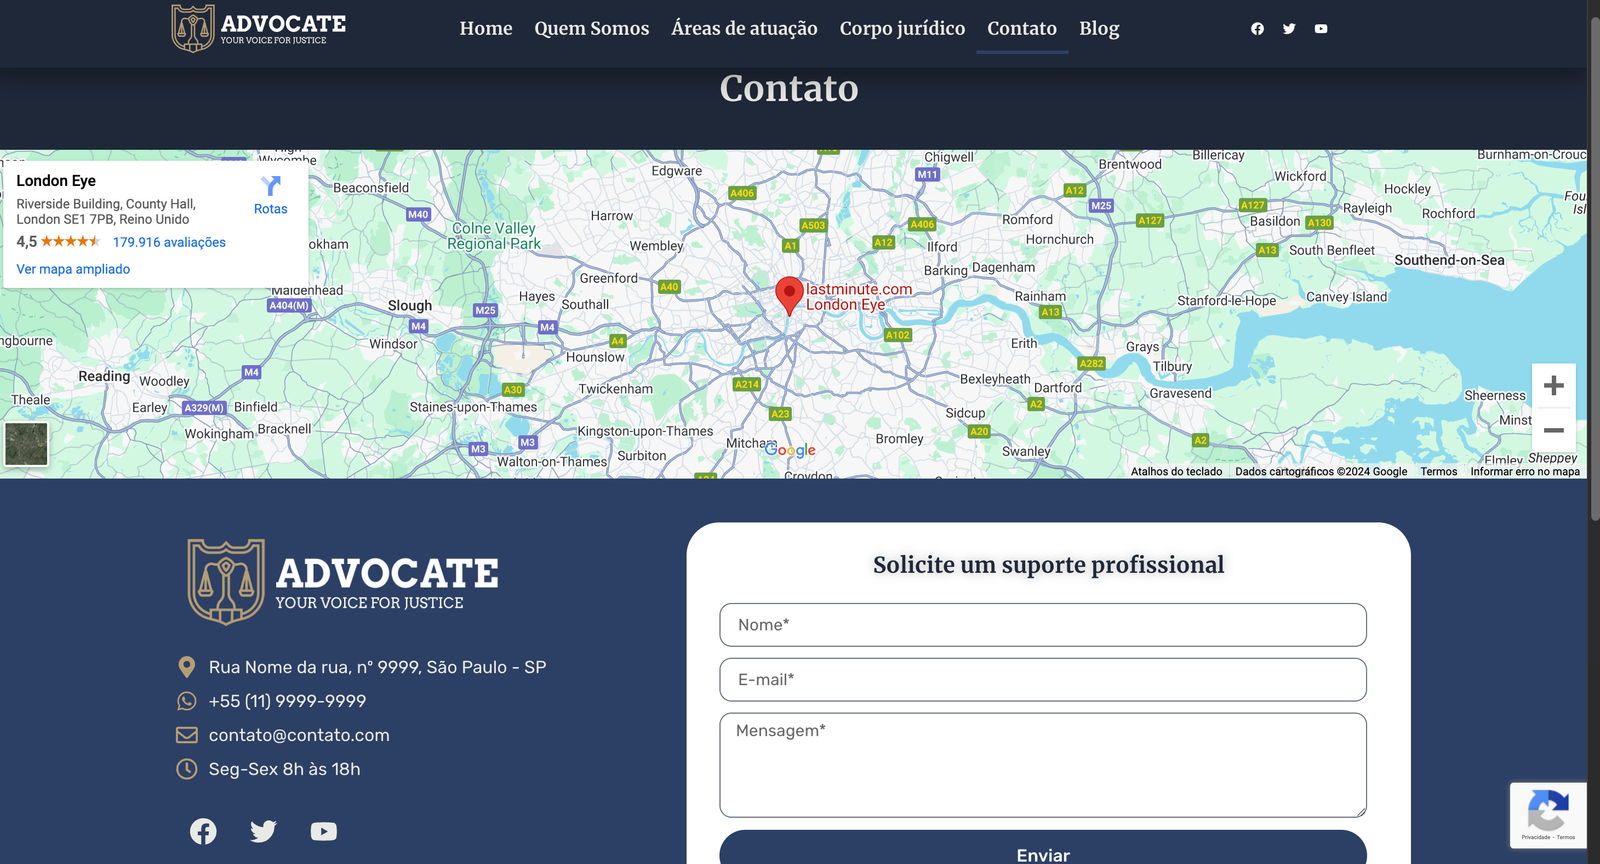Click Solicite um suporte profissional heading
Image resolution: width=1600 pixels, height=864 pixels.
(x=1048, y=565)
